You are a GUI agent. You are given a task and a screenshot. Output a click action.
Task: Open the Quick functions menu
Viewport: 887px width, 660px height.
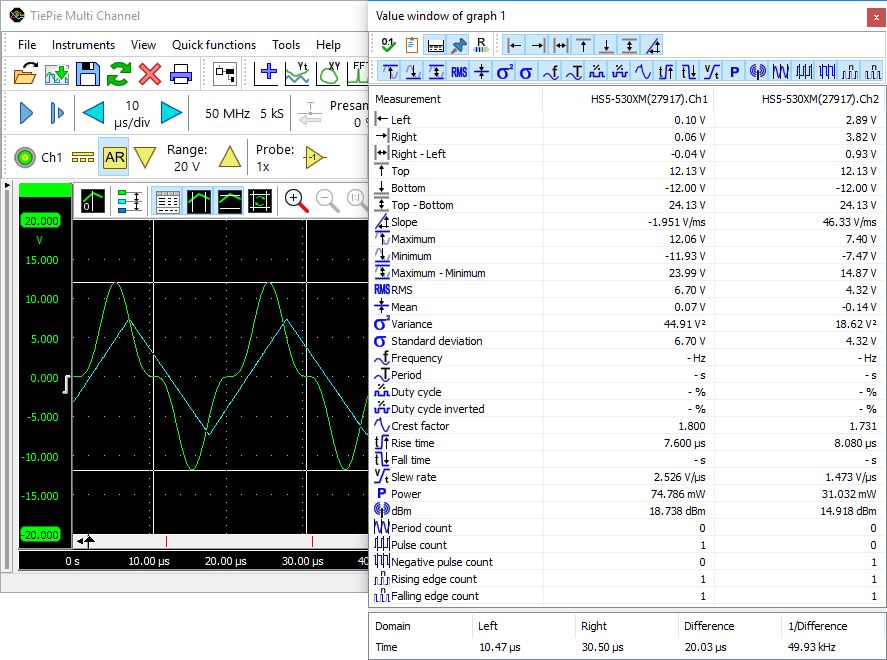coord(213,44)
